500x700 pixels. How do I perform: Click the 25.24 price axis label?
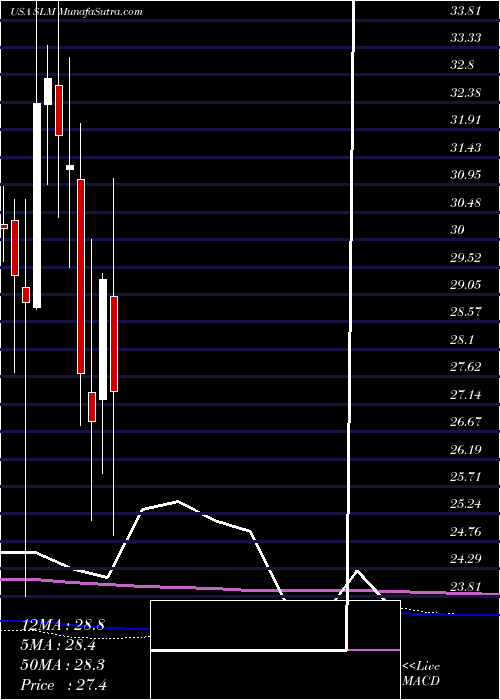click(x=466, y=504)
